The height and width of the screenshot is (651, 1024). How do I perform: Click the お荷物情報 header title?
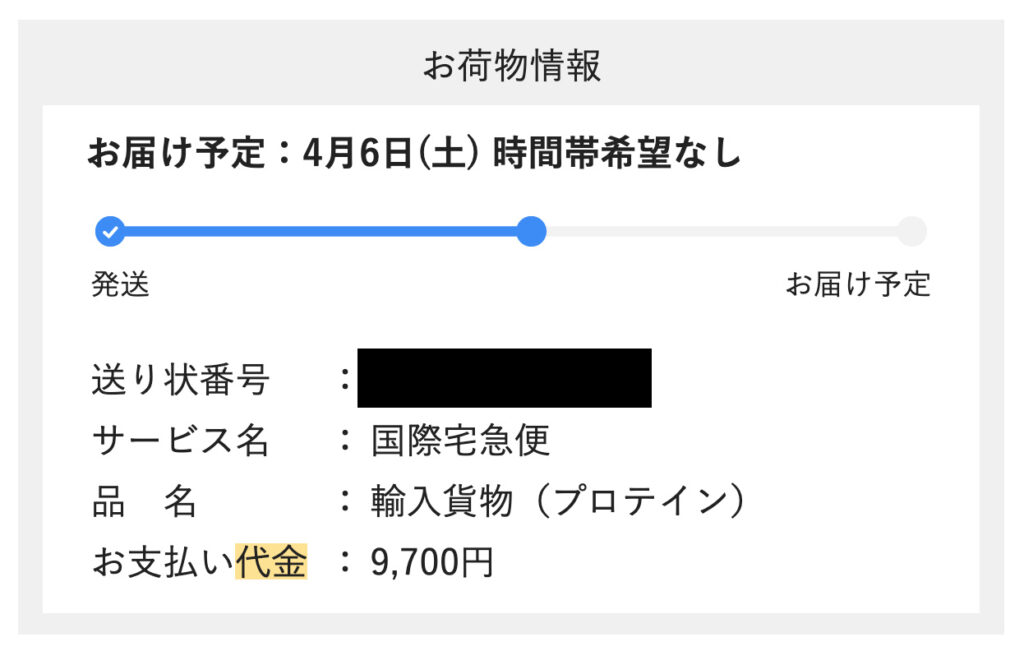pyautogui.click(x=512, y=67)
